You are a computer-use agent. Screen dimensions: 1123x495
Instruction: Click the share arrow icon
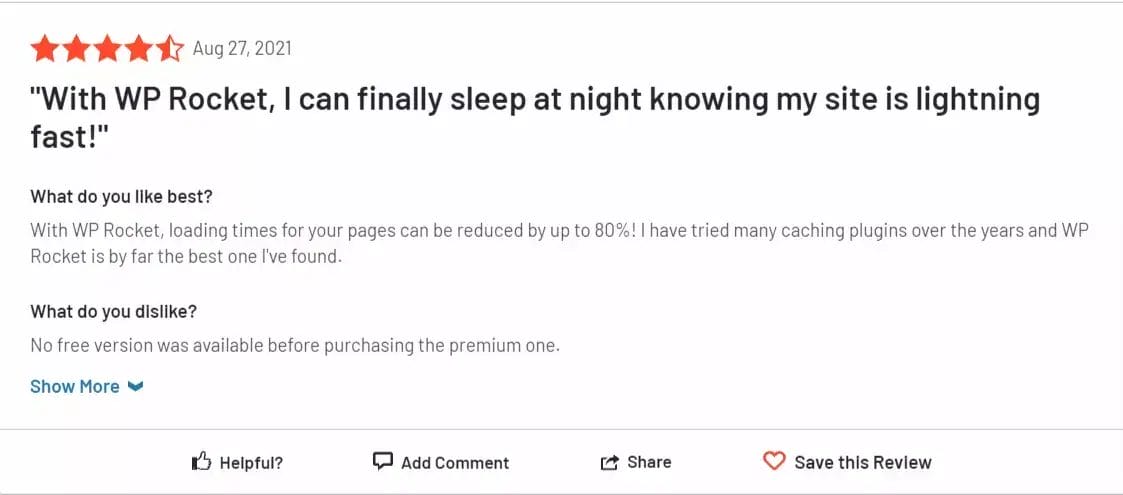coord(609,462)
